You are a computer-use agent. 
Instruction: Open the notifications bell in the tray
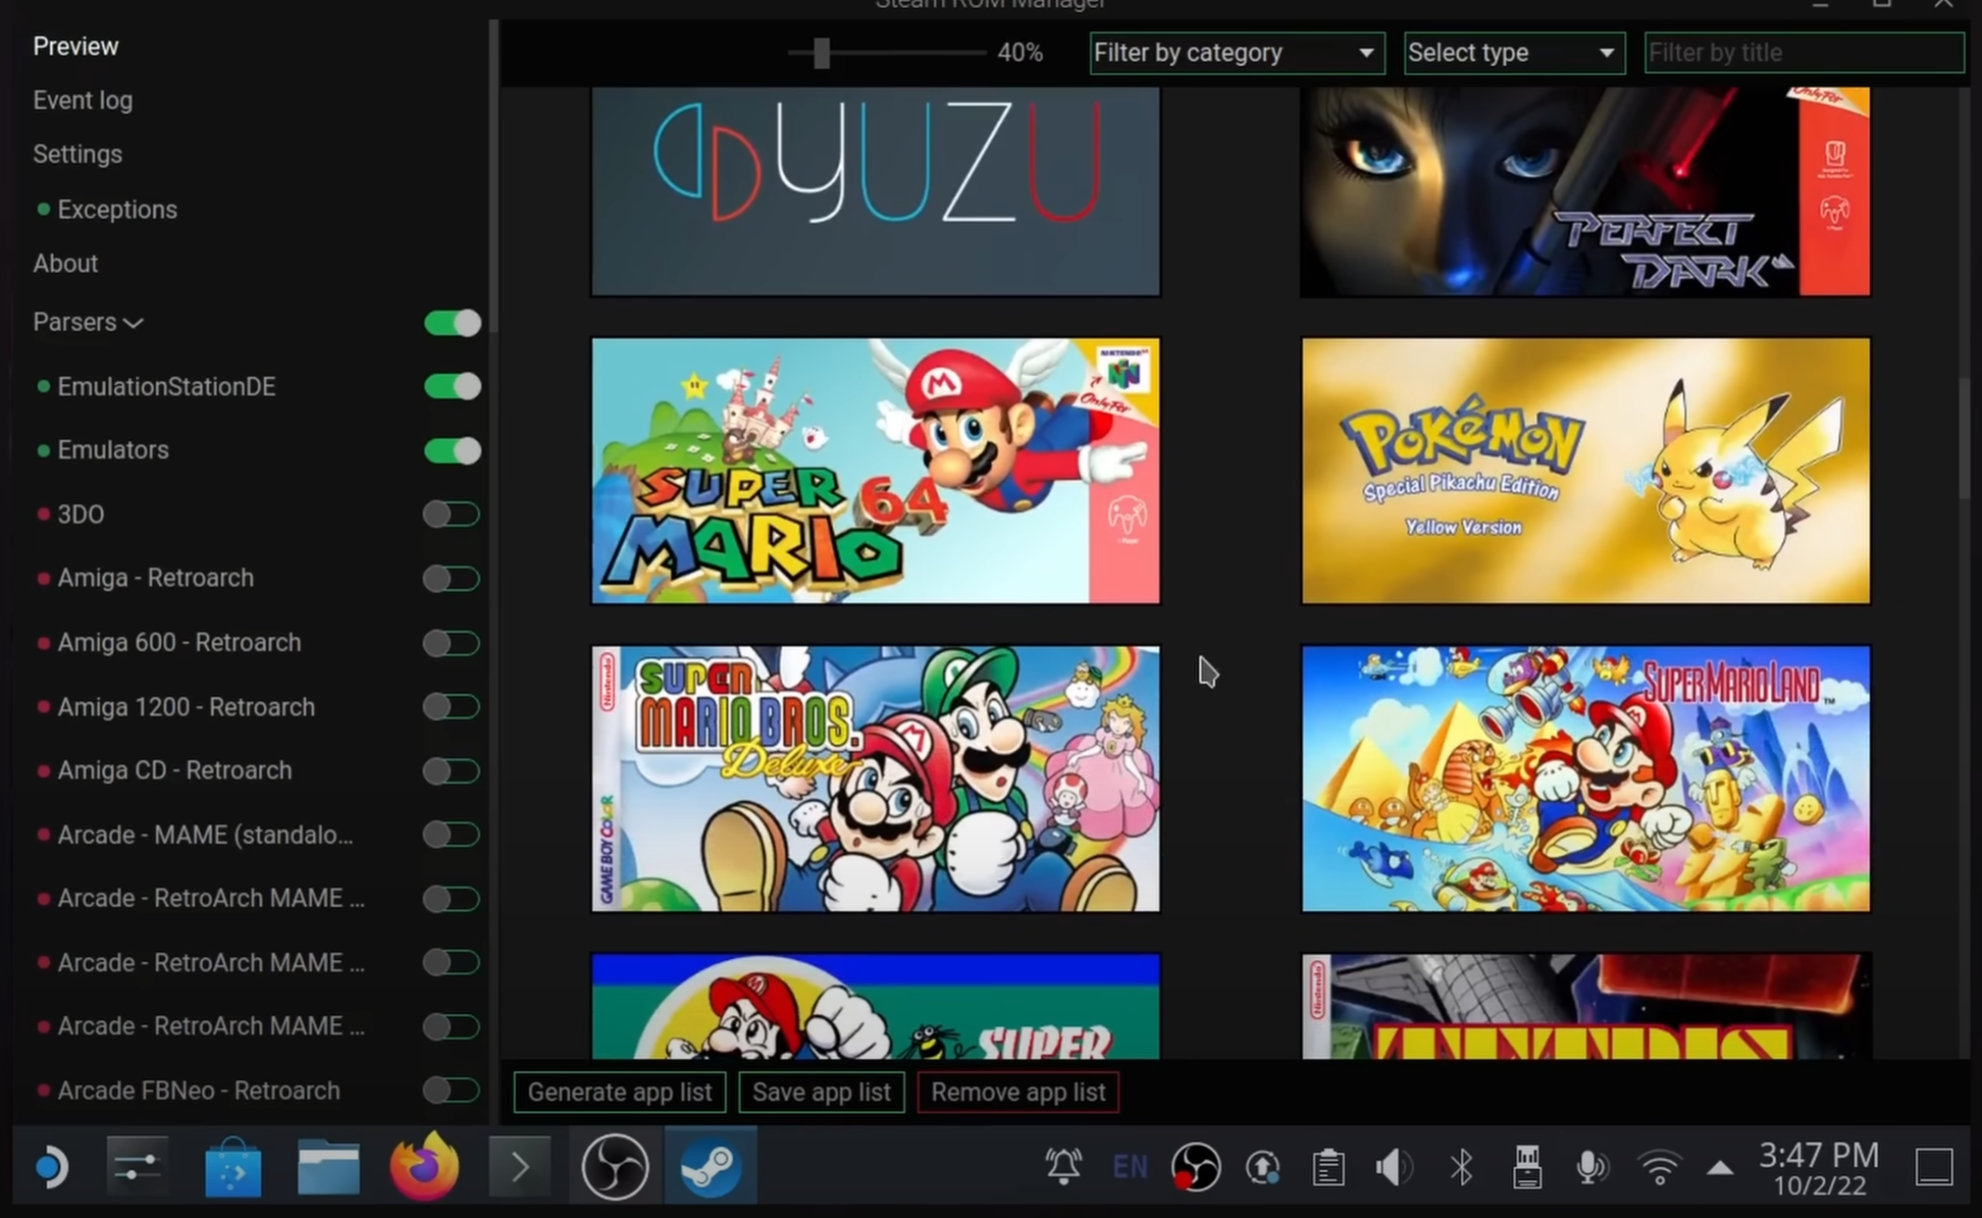pyautogui.click(x=1063, y=1167)
